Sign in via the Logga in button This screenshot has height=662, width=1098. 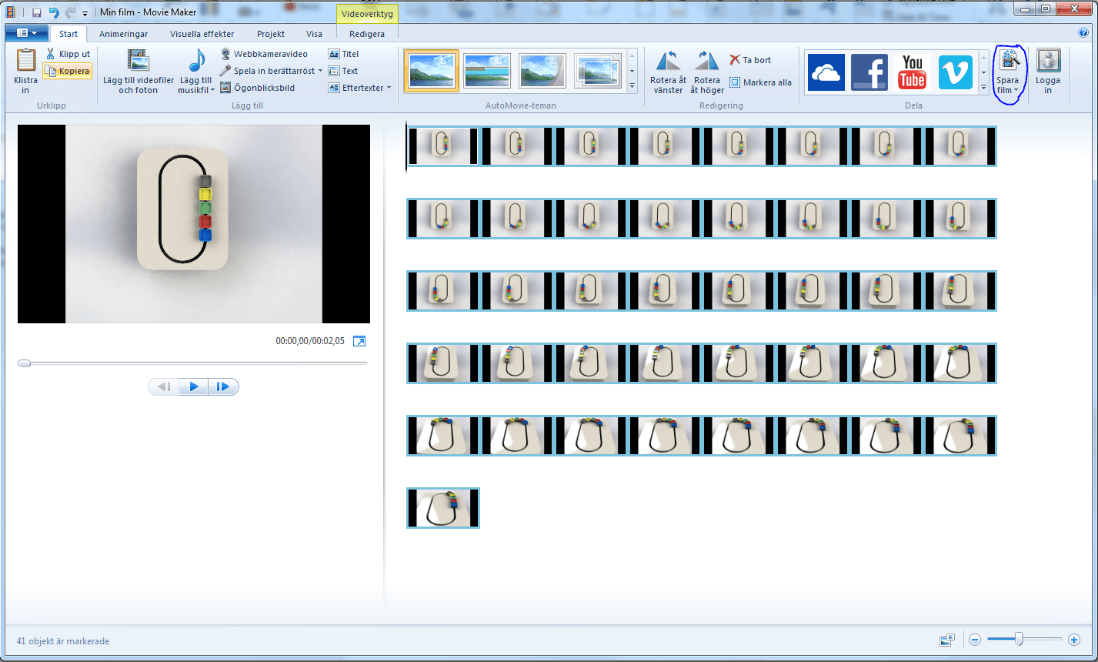click(1047, 72)
